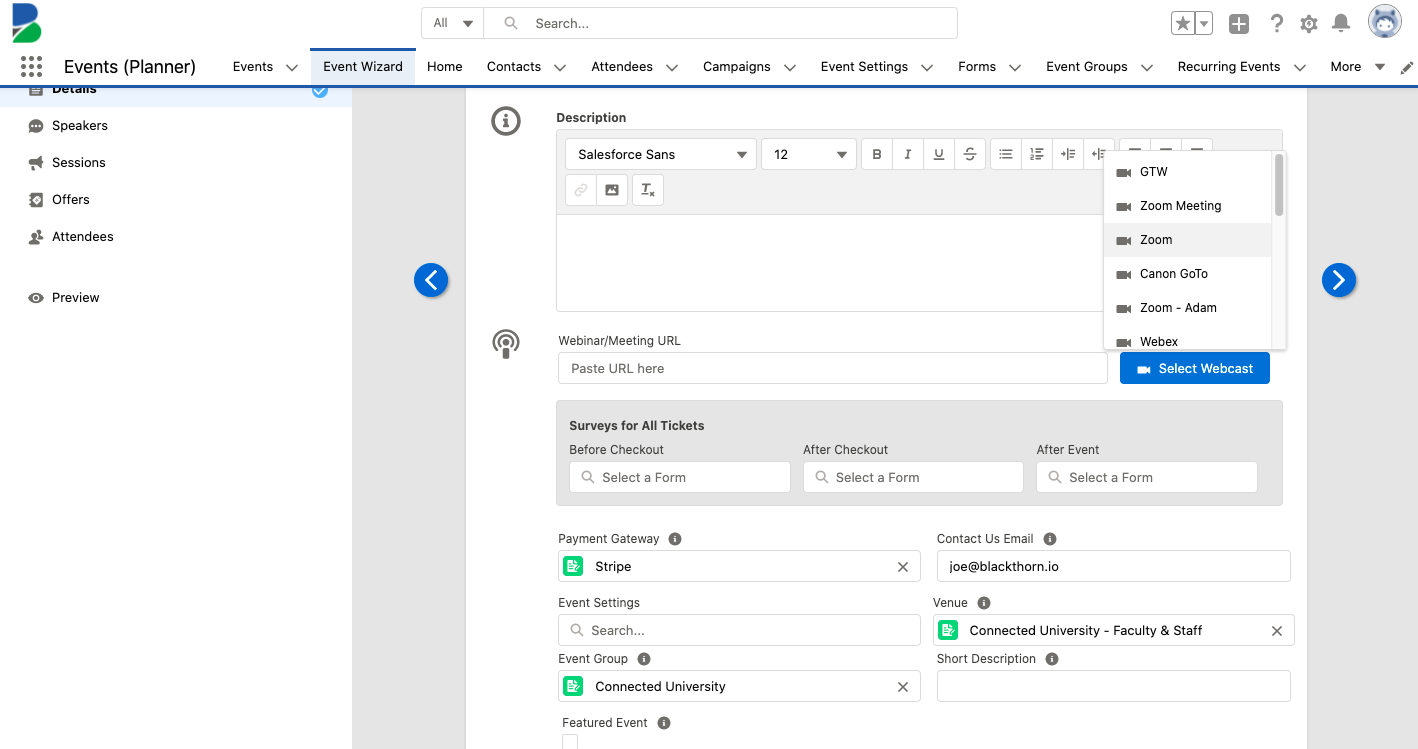Click the insert link icon
The width and height of the screenshot is (1418, 749).
[581, 190]
